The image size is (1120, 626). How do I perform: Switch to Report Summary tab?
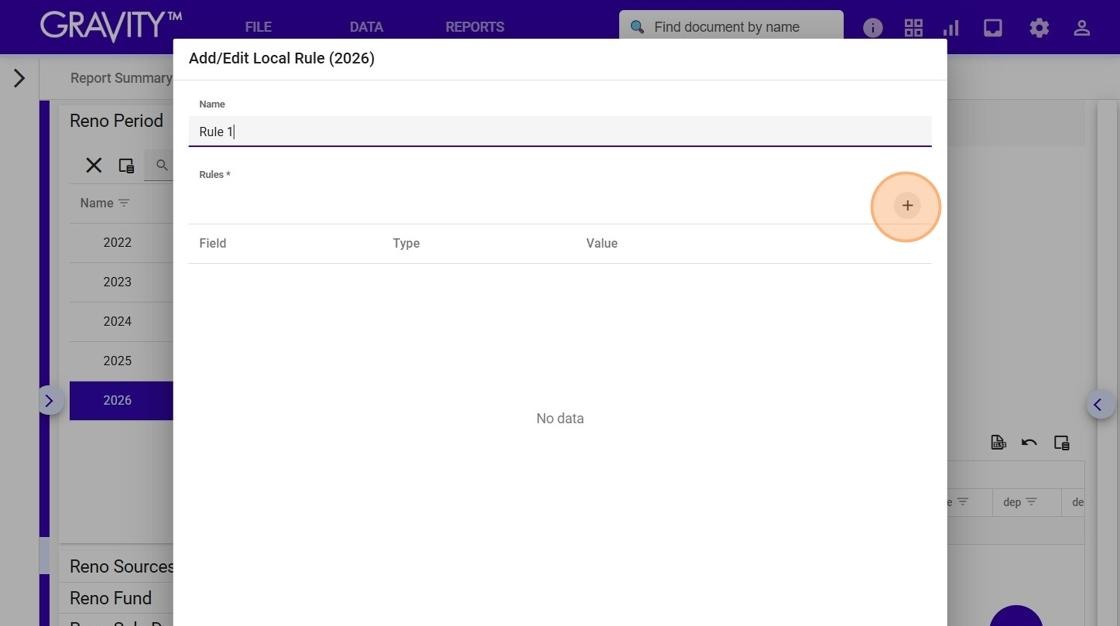121,78
